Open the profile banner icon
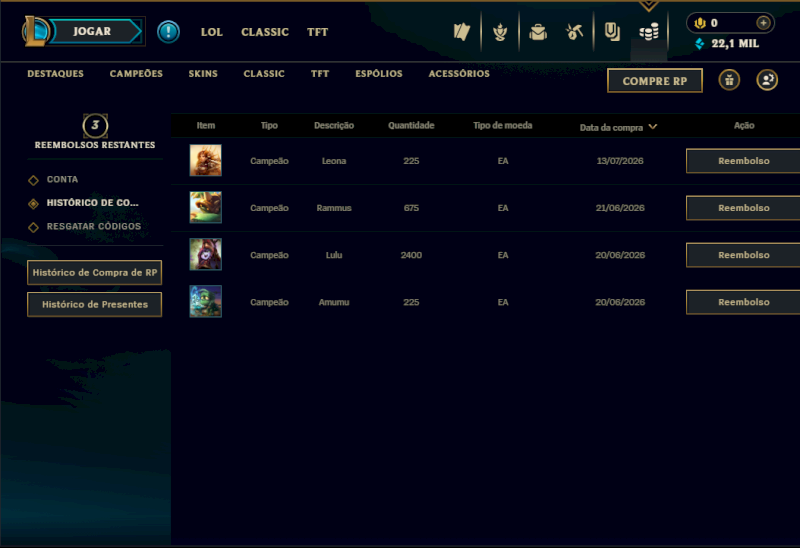 coord(612,32)
